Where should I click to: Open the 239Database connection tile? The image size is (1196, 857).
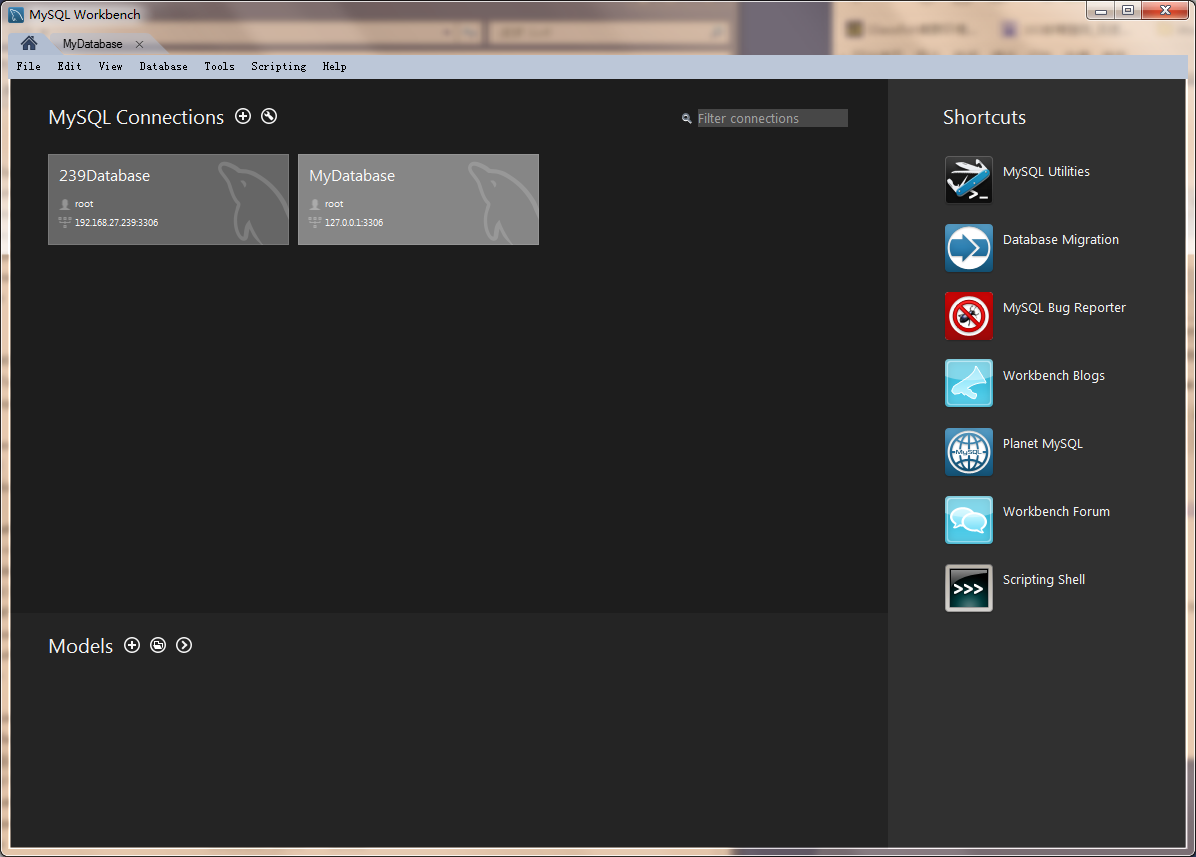[169, 200]
